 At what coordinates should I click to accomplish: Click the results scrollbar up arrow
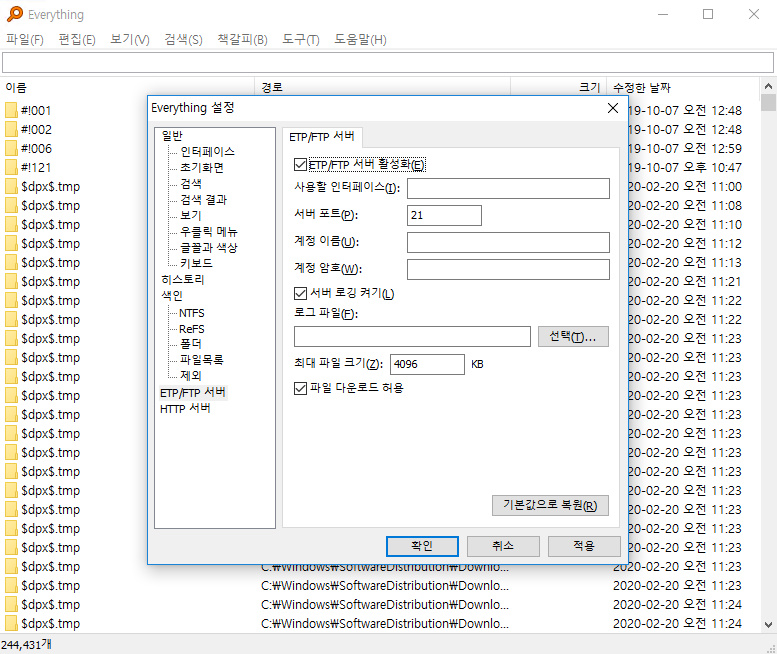(x=768, y=86)
